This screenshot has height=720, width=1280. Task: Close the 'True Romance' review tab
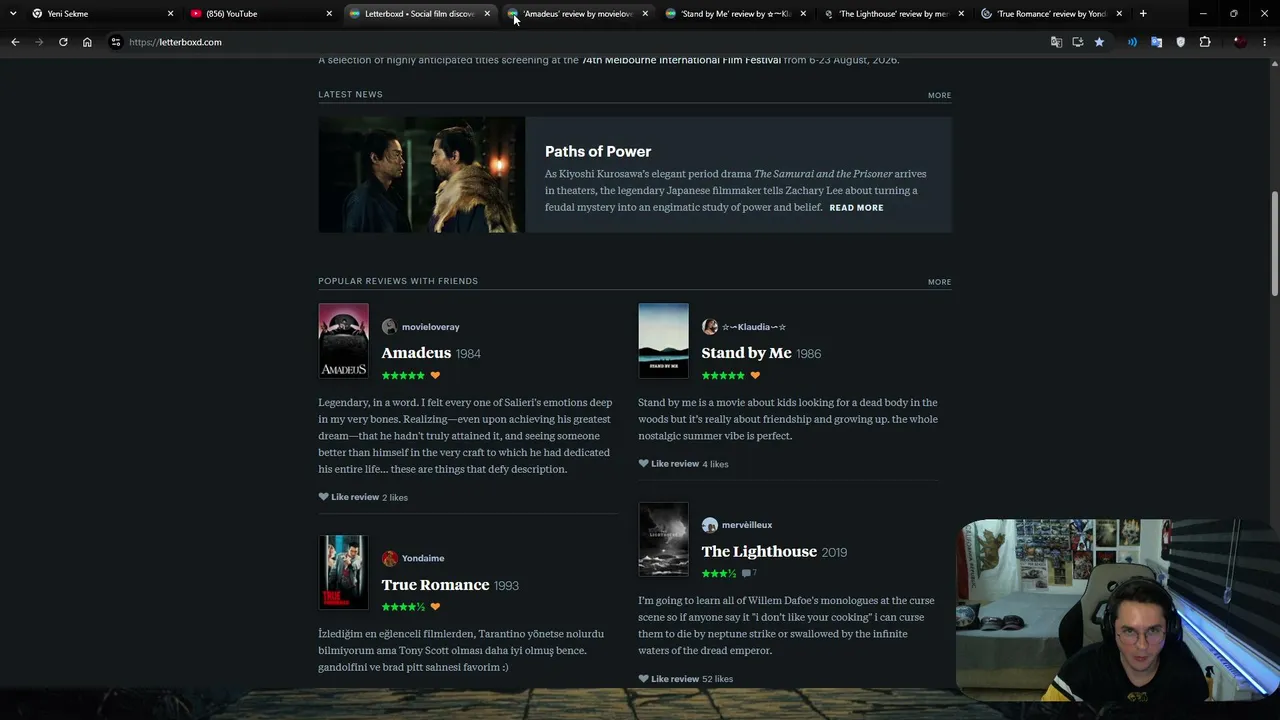click(x=1118, y=14)
